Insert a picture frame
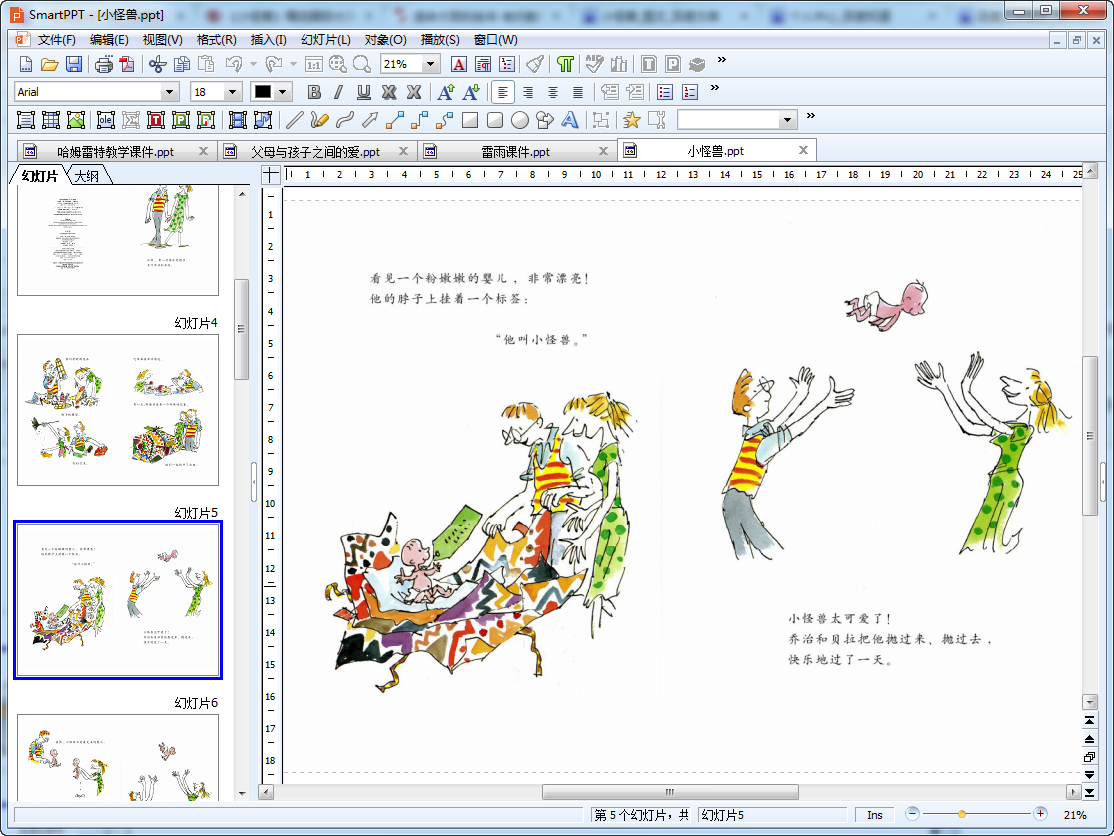The width and height of the screenshot is (1114, 836). [x=76, y=120]
